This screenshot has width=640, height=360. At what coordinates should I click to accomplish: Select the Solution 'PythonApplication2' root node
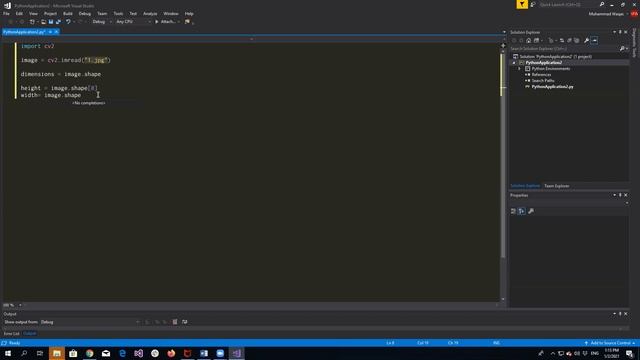pyautogui.click(x=555, y=57)
